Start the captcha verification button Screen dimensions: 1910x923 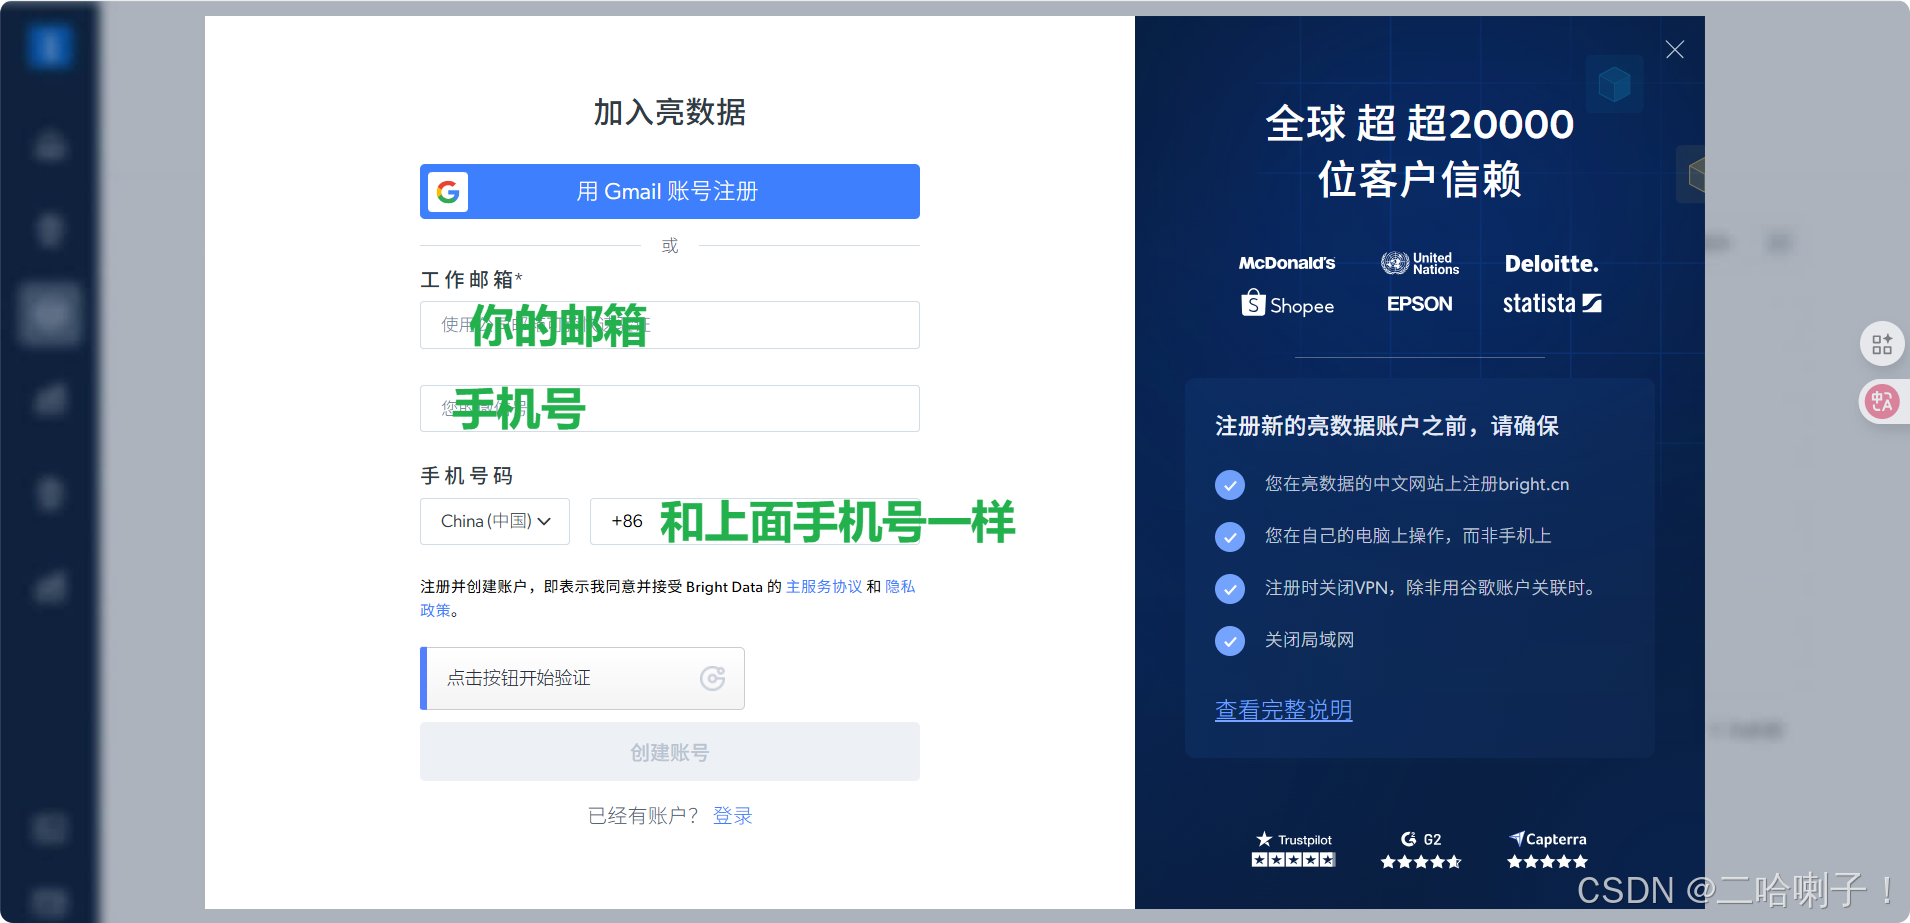(x=582, y=678)
